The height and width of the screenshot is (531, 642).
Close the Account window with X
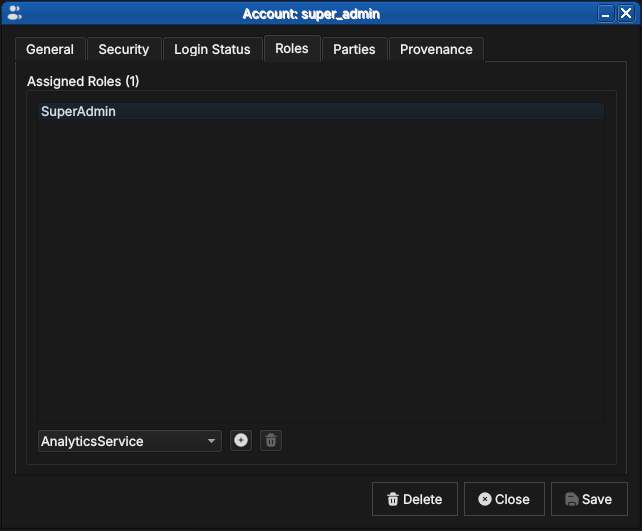(x=626, y=14)
